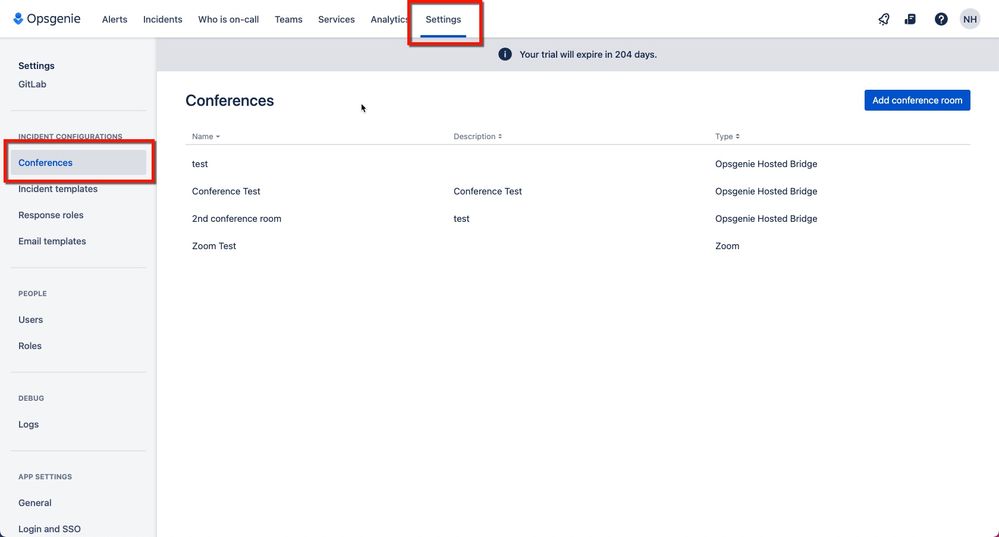Open Email templates settings

pyautogui.click(x=52, y=241)
